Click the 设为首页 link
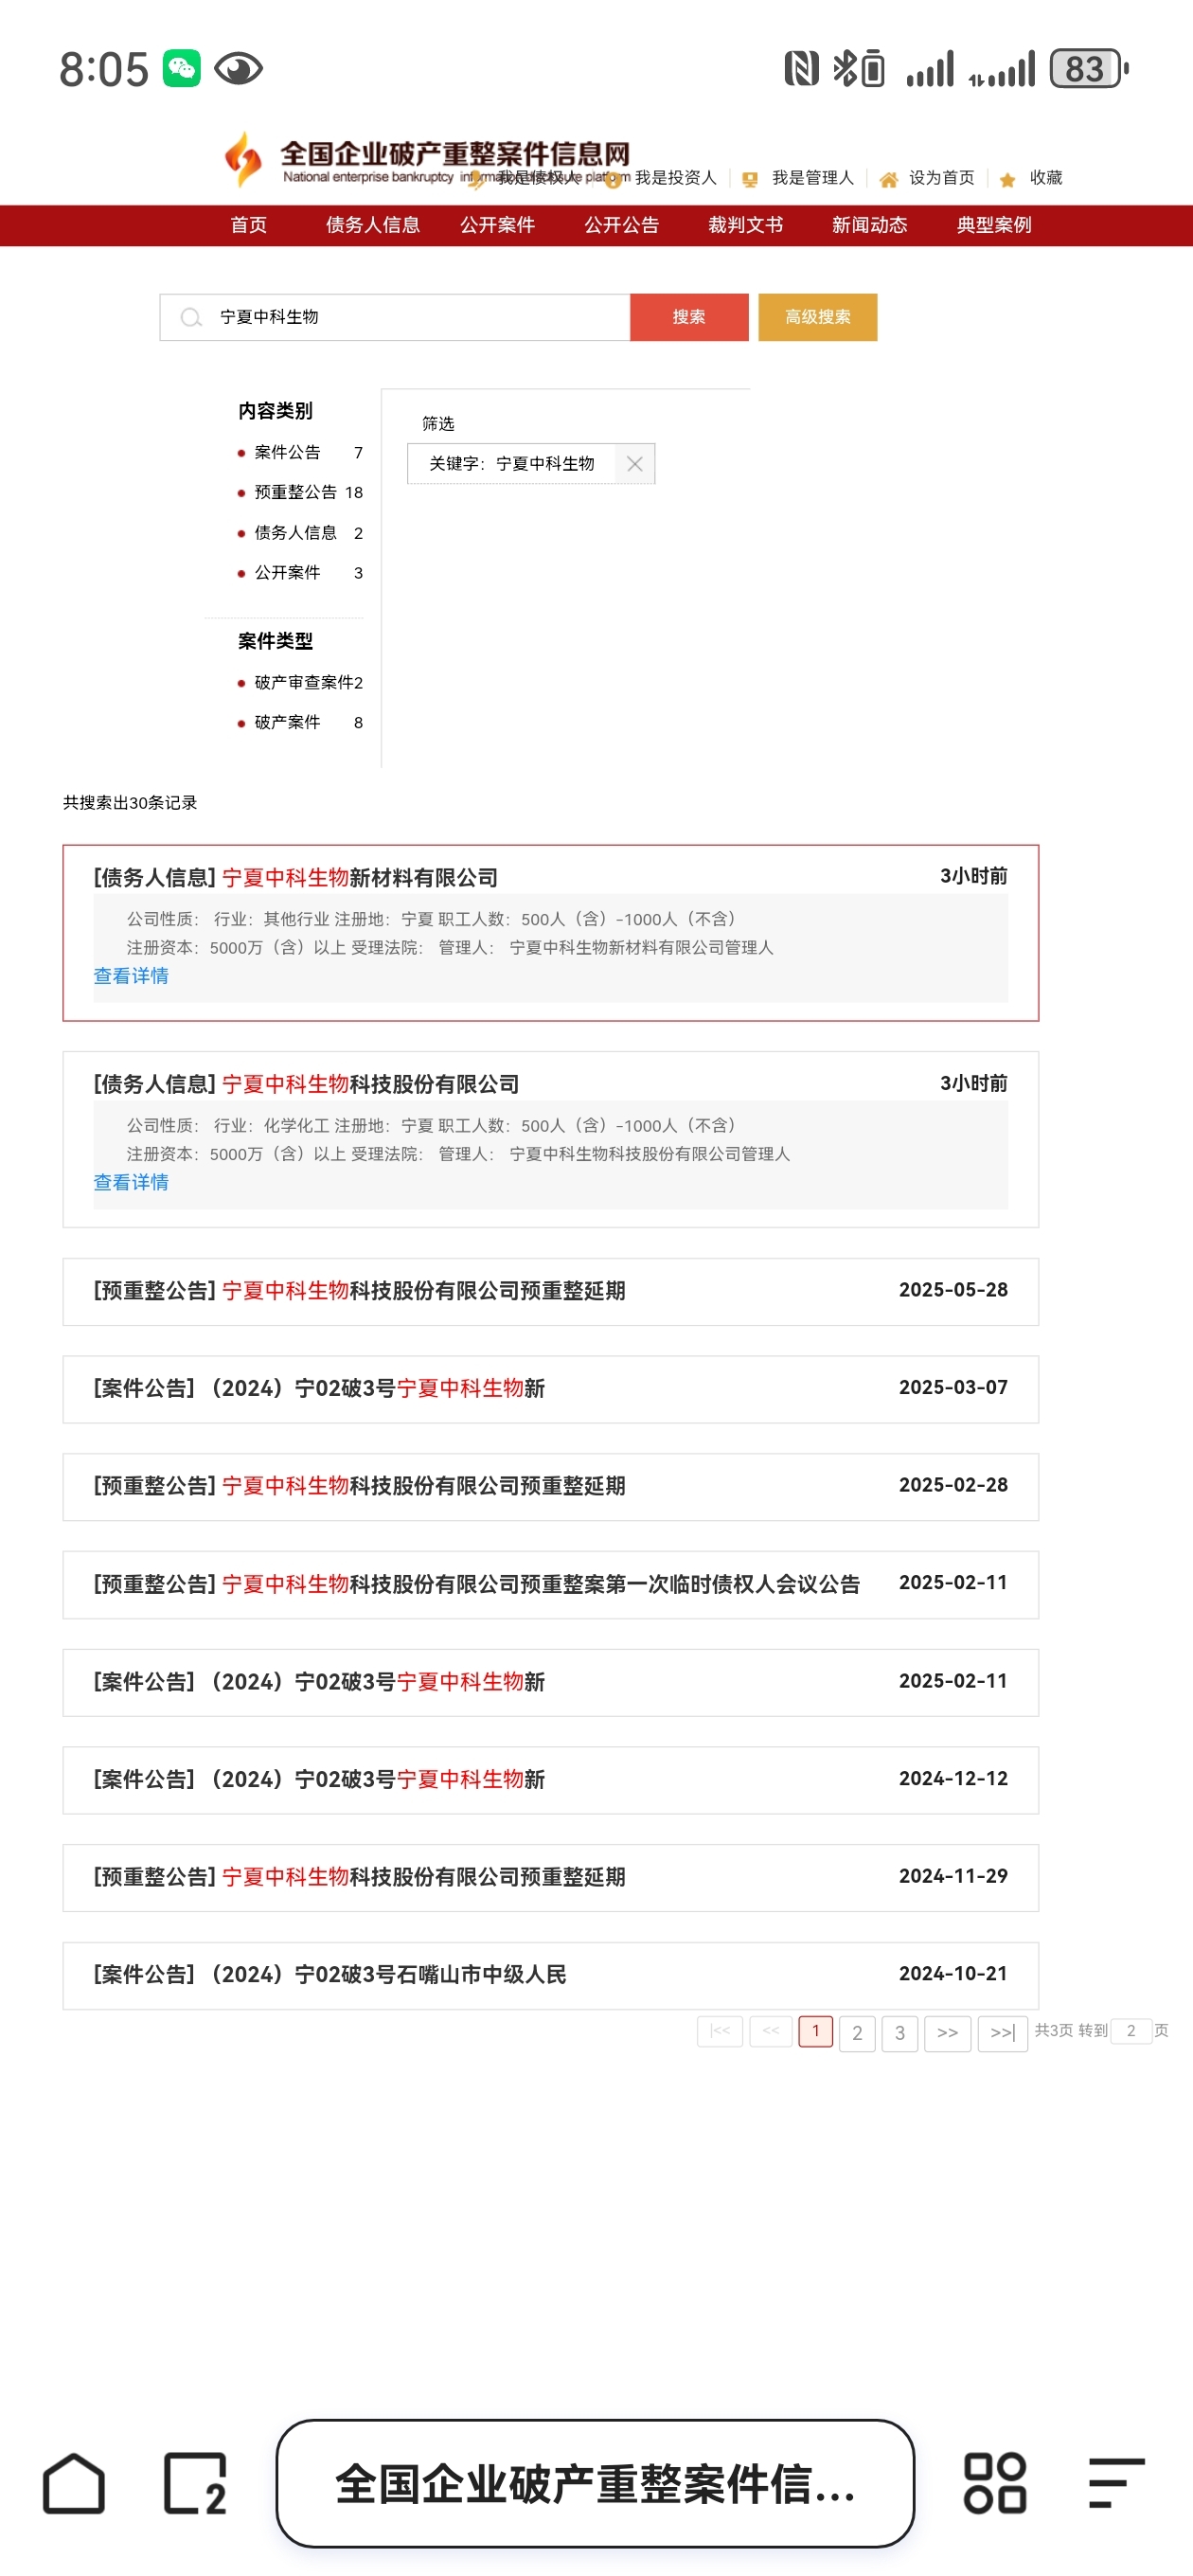The image size is (1193, 2576). pyautogui.click(x=942, y=178)
